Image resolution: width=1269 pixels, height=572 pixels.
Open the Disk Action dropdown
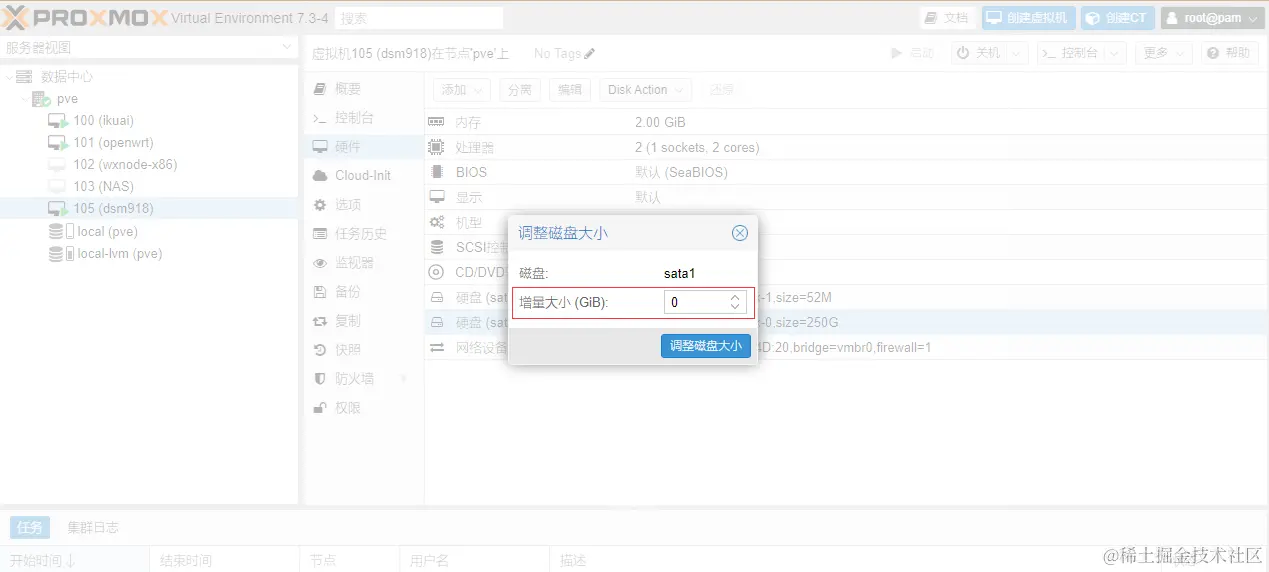(645, 90)
